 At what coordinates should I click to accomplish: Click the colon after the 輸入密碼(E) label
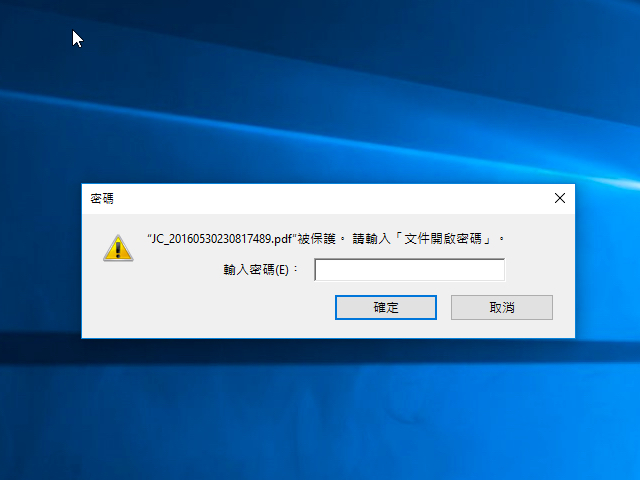click(296, 270)
